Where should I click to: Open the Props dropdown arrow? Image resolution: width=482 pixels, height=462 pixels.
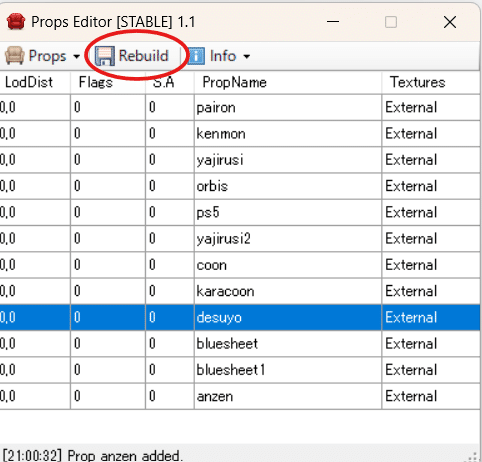pyautogui.click(x=77, y=57)
